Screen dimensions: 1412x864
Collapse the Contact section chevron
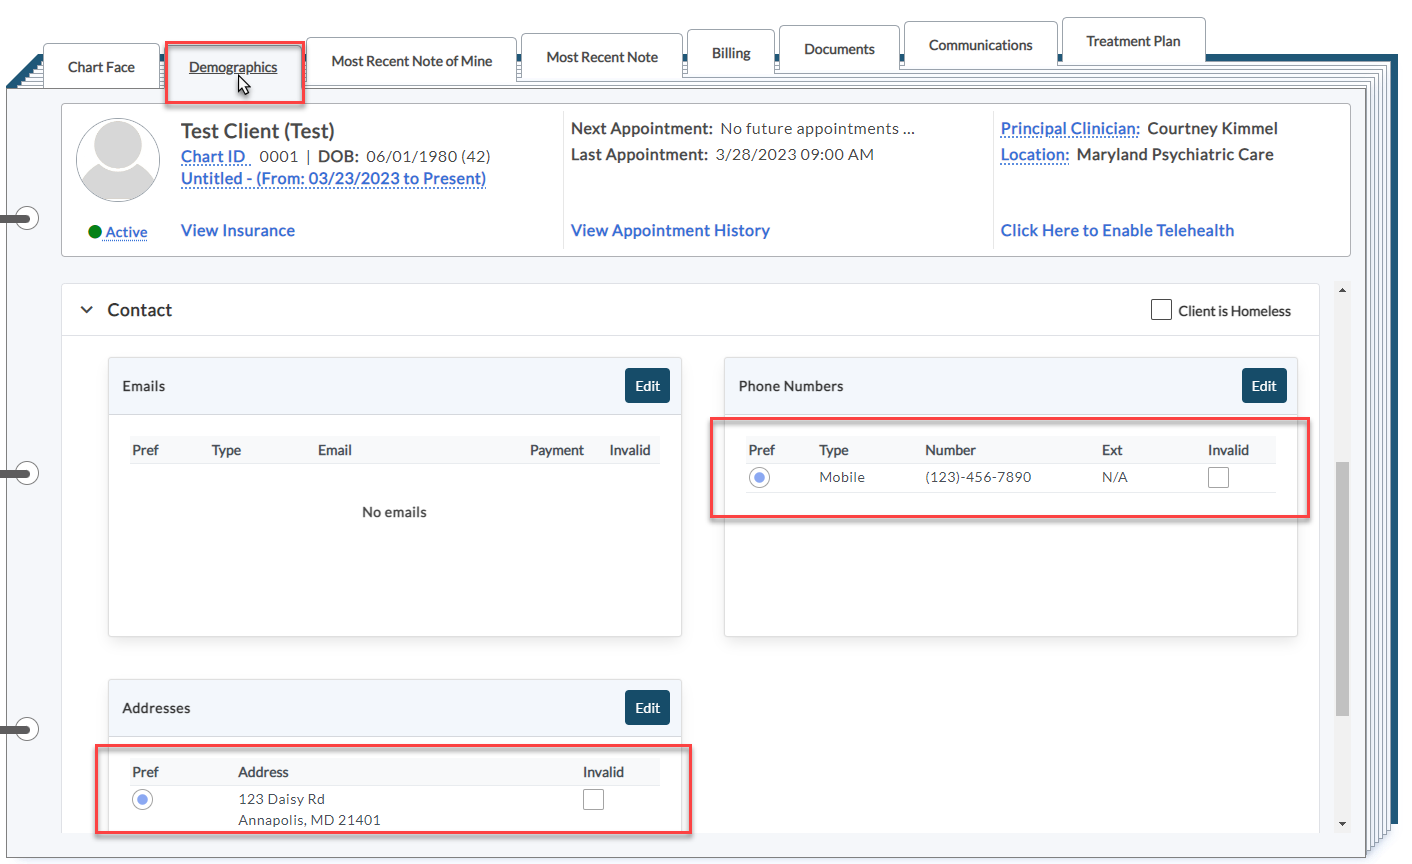pyautogui.click(x=87, y=310)
